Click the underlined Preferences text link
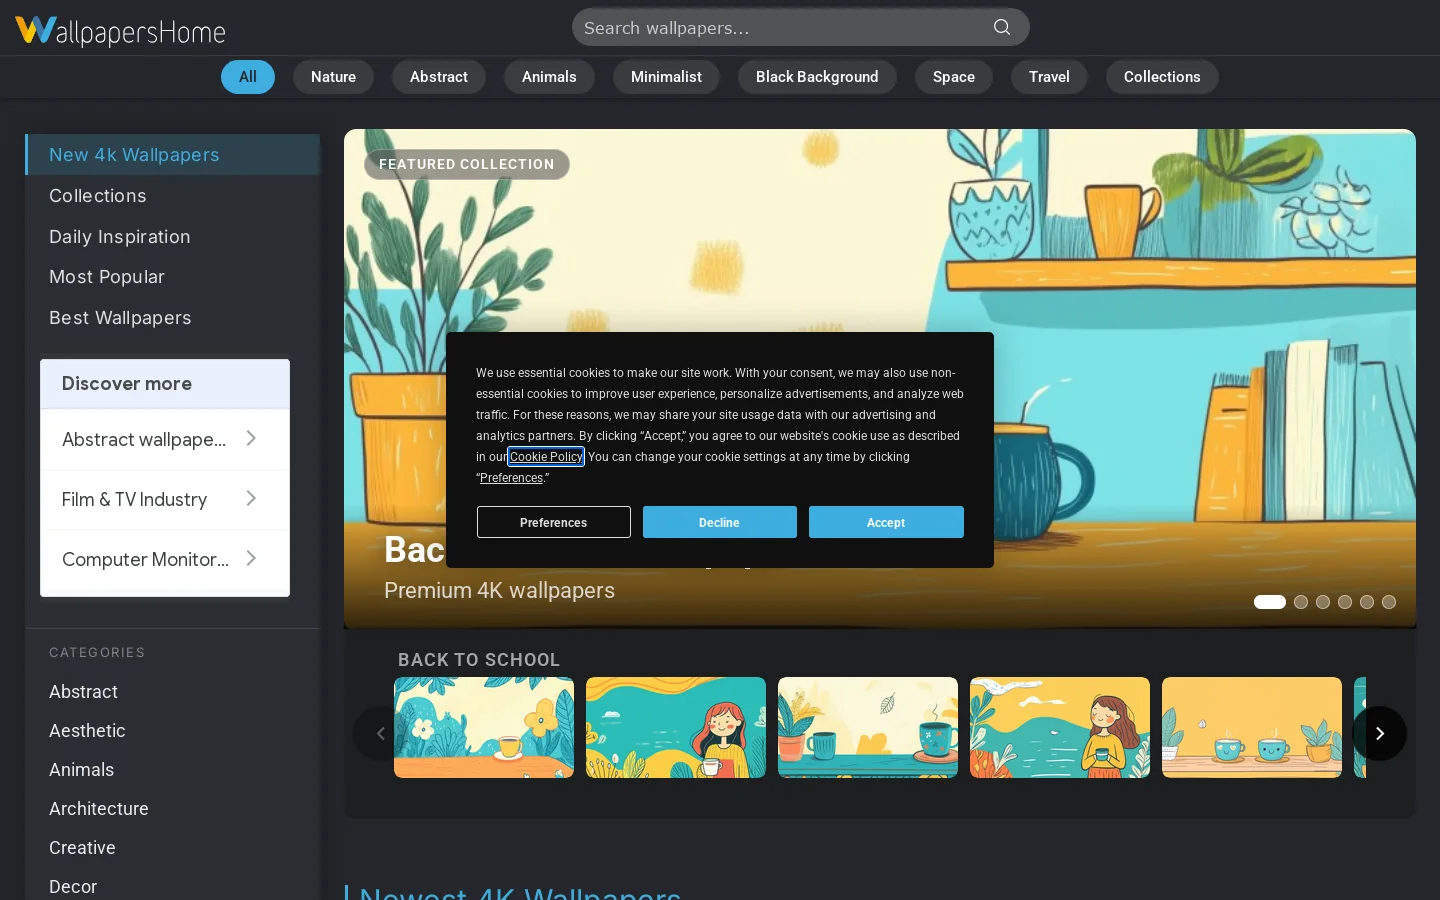 (x=511, y=478)
